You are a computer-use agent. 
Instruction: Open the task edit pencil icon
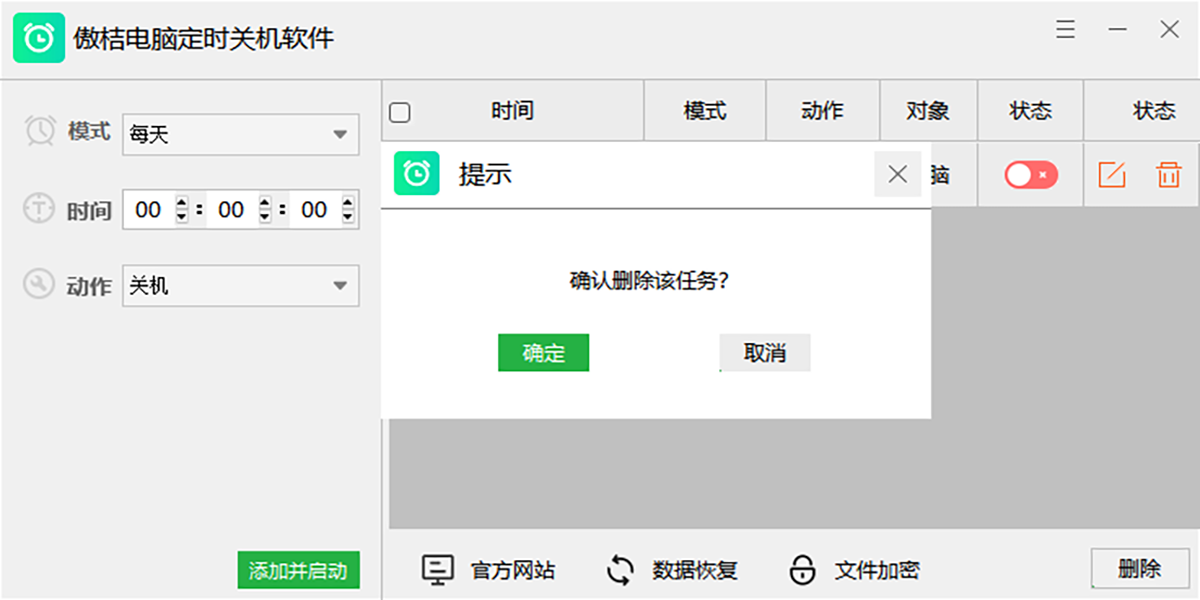click(1113, 174)
